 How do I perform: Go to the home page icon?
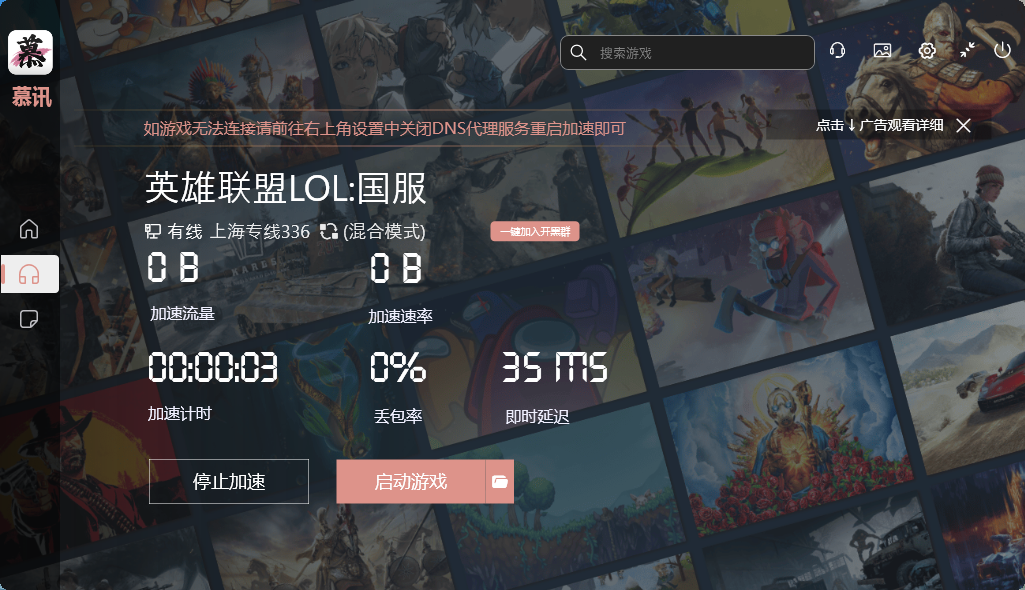(29, 229)
